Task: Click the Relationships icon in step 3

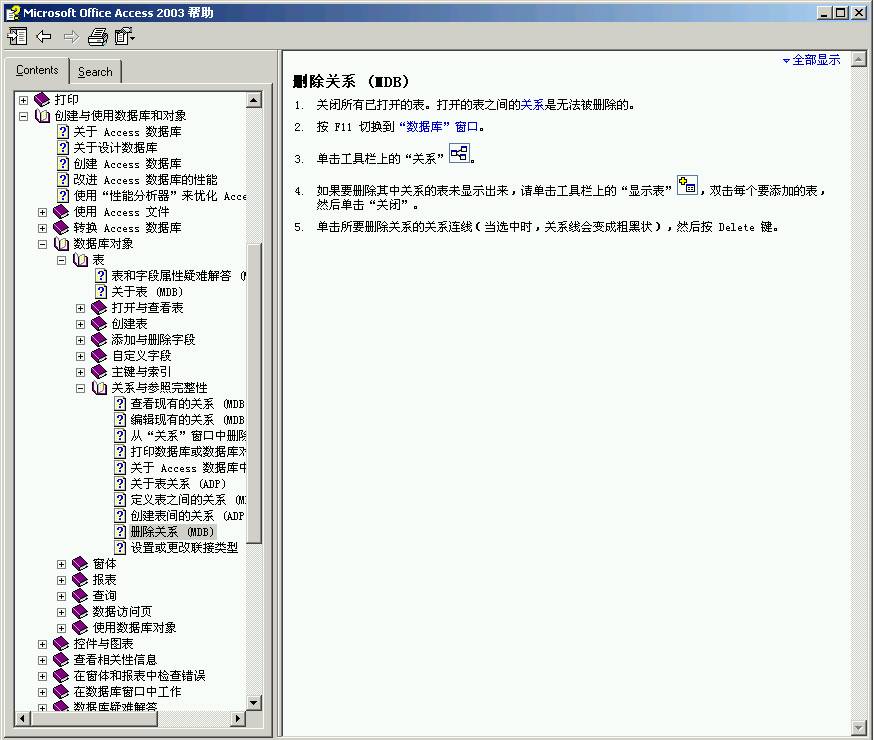Action: 459,153
